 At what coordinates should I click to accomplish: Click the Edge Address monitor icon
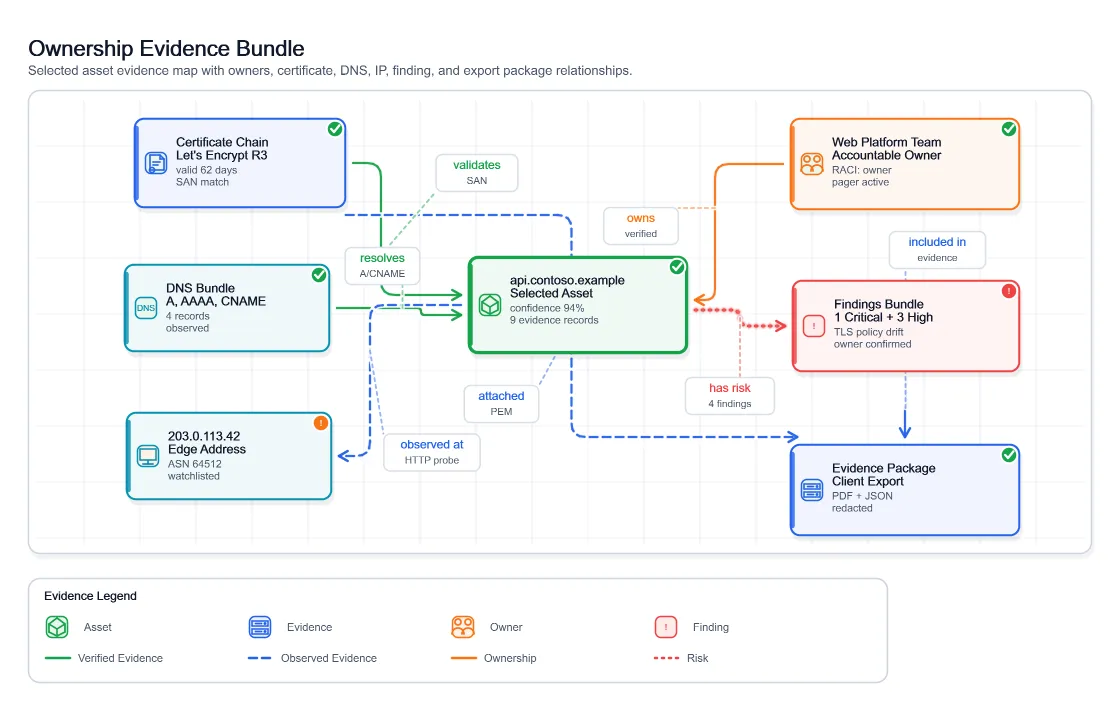pyautogui.click(x=148, y=456)
